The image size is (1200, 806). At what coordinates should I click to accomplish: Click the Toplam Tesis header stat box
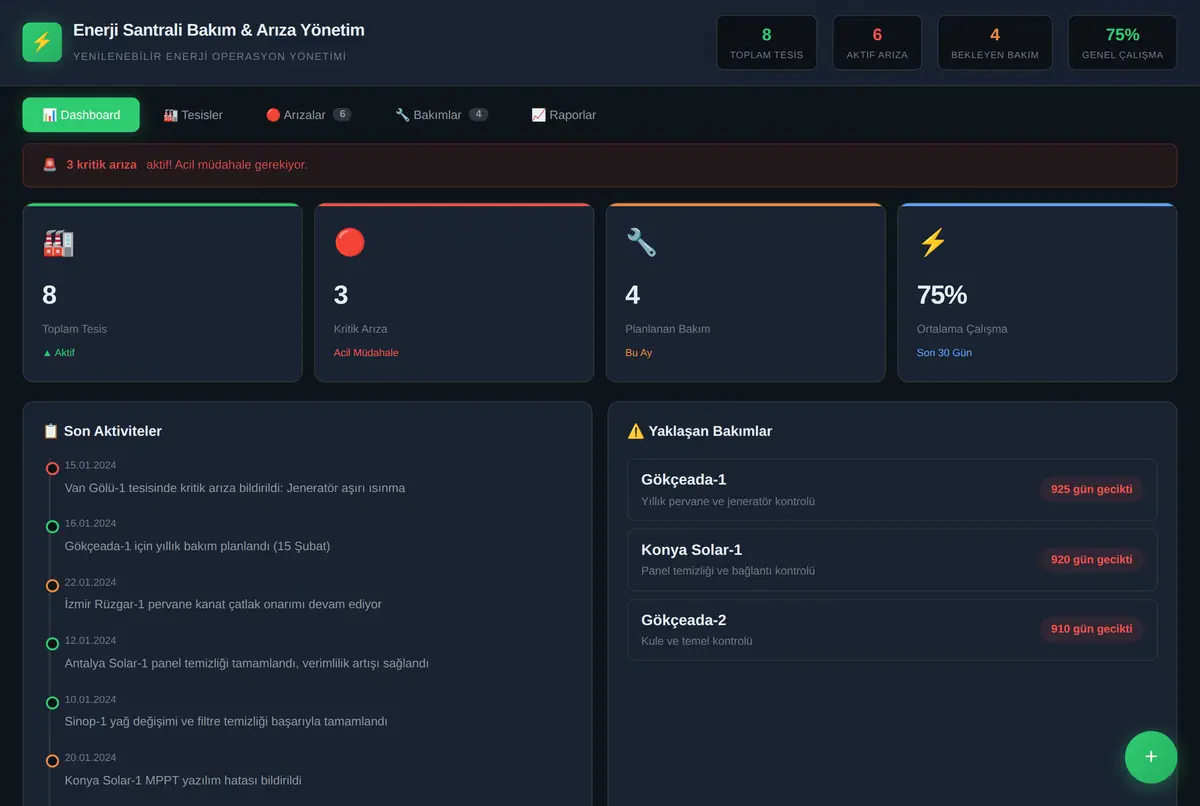767,43
